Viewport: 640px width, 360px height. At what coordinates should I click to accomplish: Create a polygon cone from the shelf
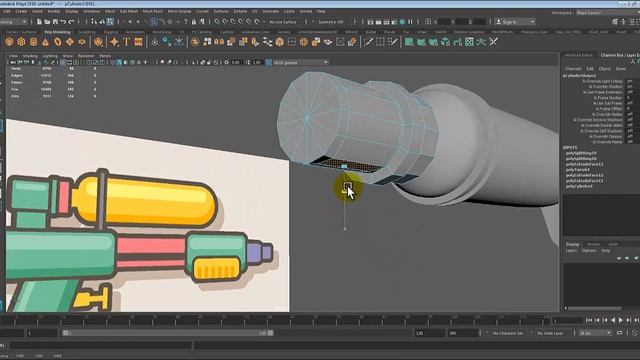pyautogui.click(x=45, y=42)
